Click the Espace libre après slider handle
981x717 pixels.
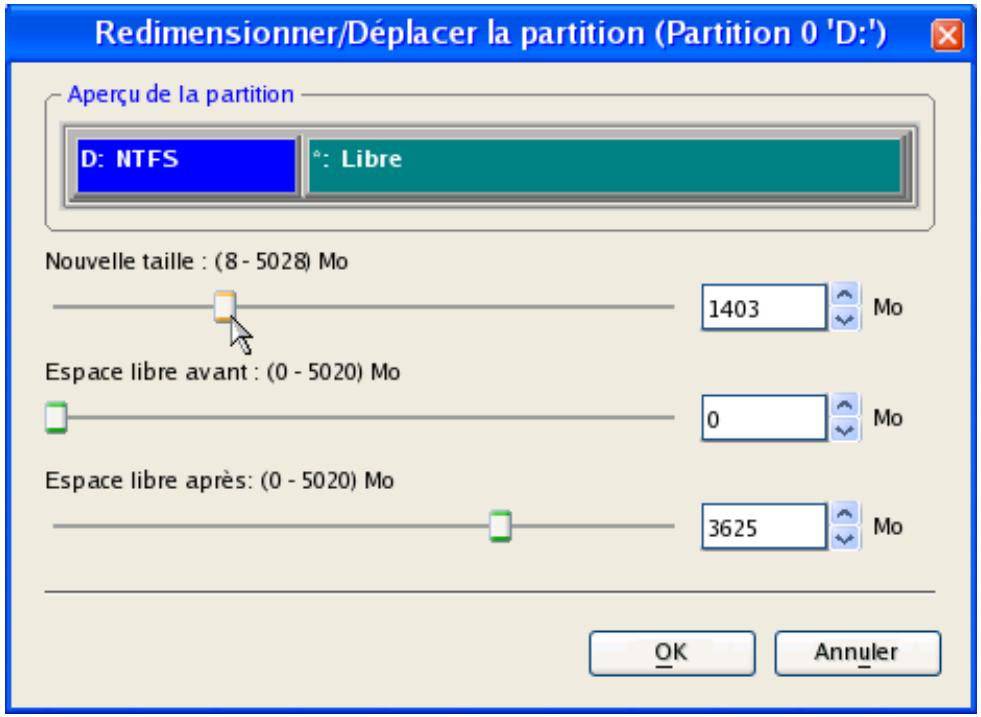click(x=500, y=526)
